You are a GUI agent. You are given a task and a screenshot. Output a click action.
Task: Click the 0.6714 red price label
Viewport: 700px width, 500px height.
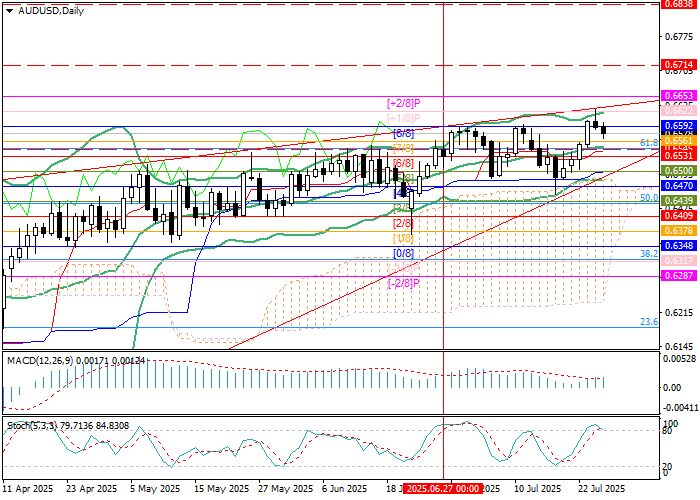tap(679, 65)
